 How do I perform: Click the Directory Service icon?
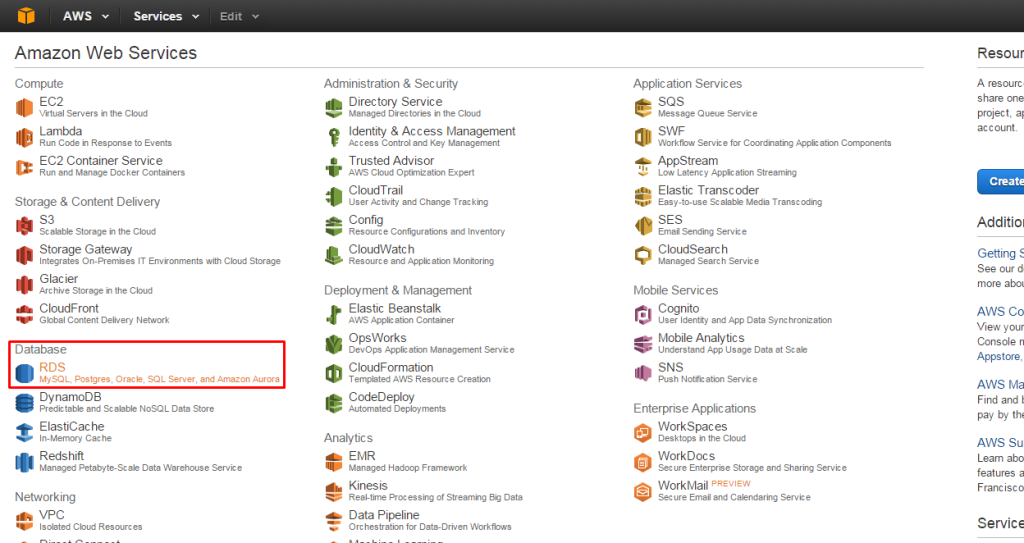(x=334, y=108)
